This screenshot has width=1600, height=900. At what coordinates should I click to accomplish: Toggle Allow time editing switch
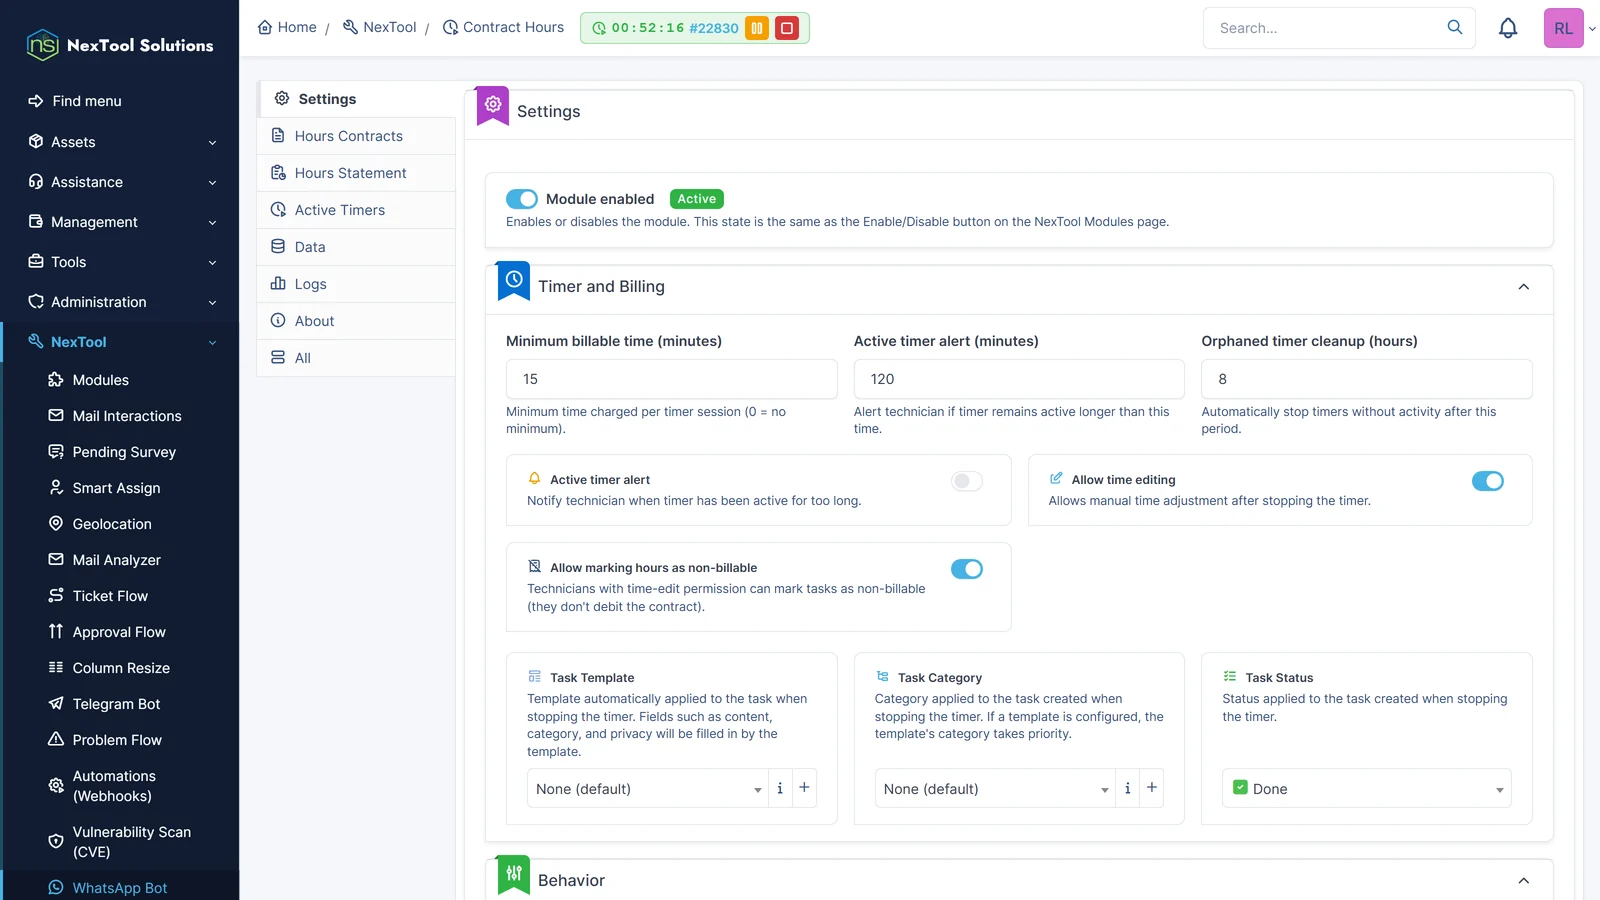point(1488,481)
